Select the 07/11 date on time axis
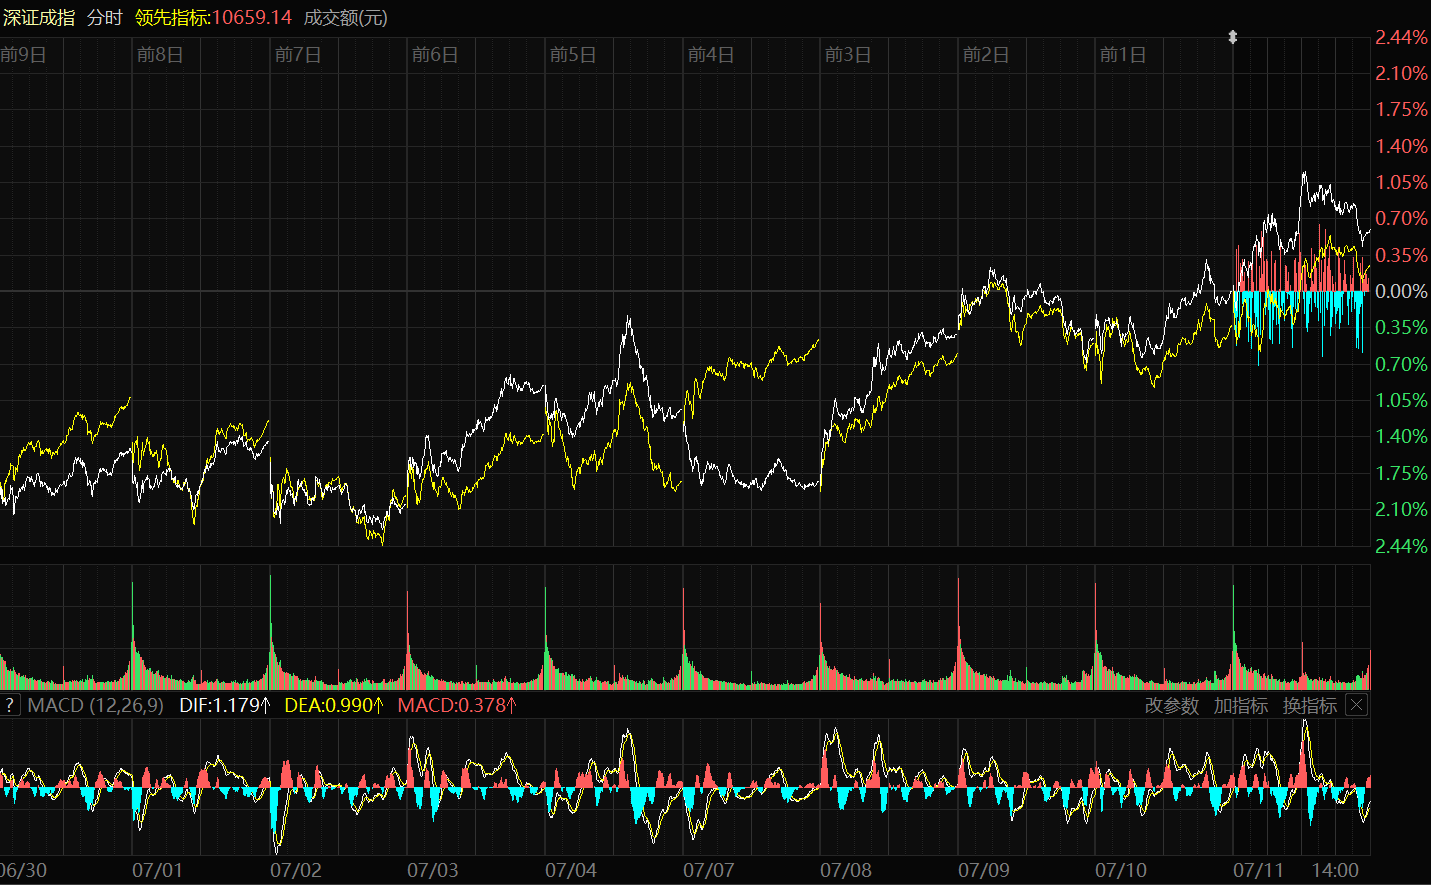This screenshot has width=1431, height=885. point(1258,870)
